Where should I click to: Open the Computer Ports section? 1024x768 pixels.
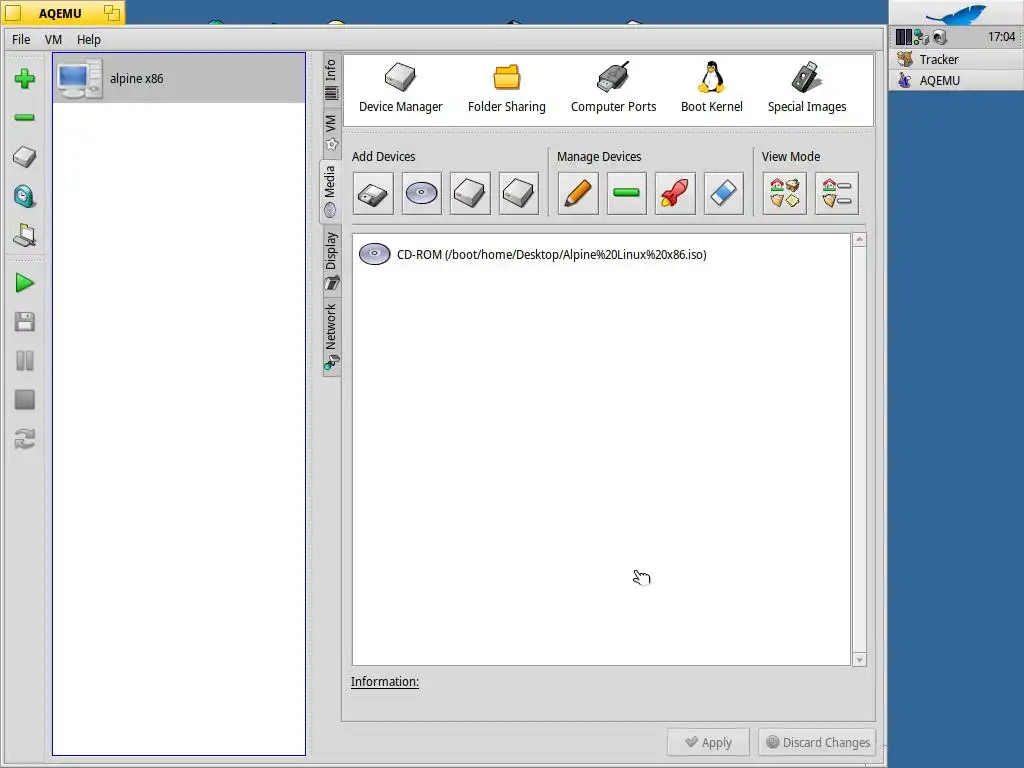613,88
